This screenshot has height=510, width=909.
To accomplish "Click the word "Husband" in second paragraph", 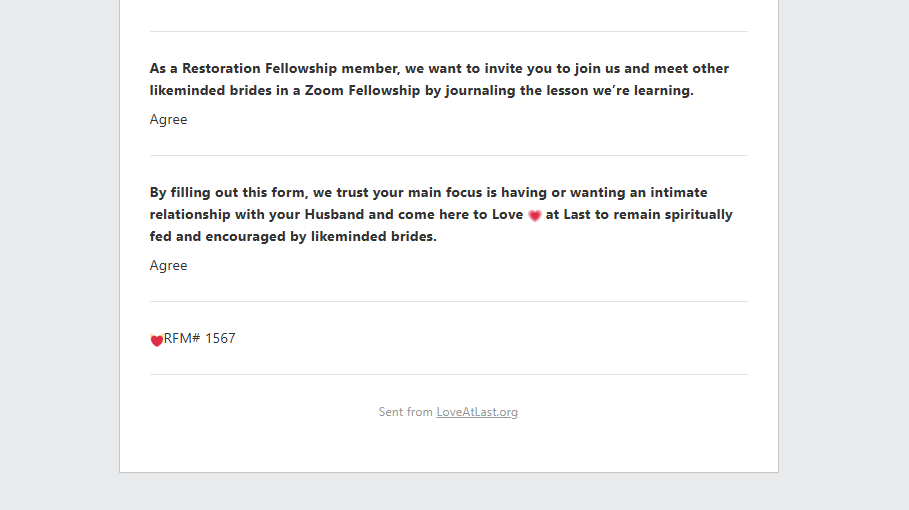I will click(x=334, y=214).
